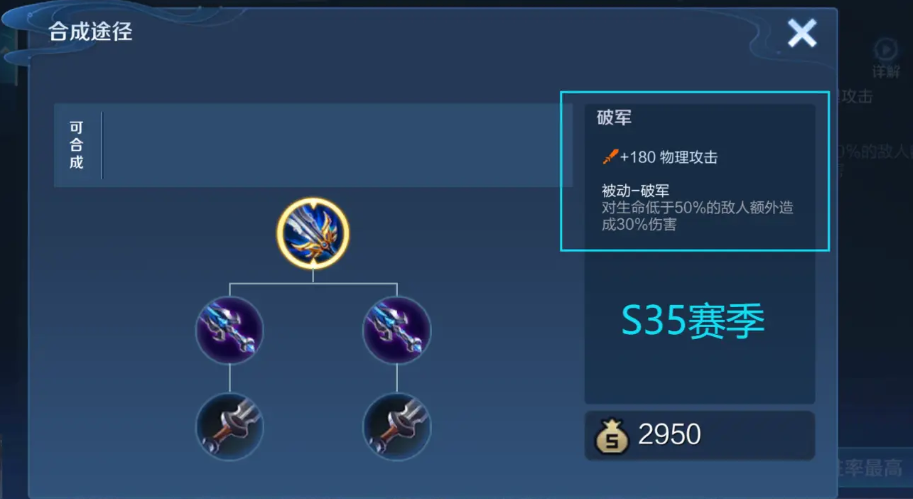Click the orange sword physical attack icon
913x499 pixels.
(x=610, y=157)
